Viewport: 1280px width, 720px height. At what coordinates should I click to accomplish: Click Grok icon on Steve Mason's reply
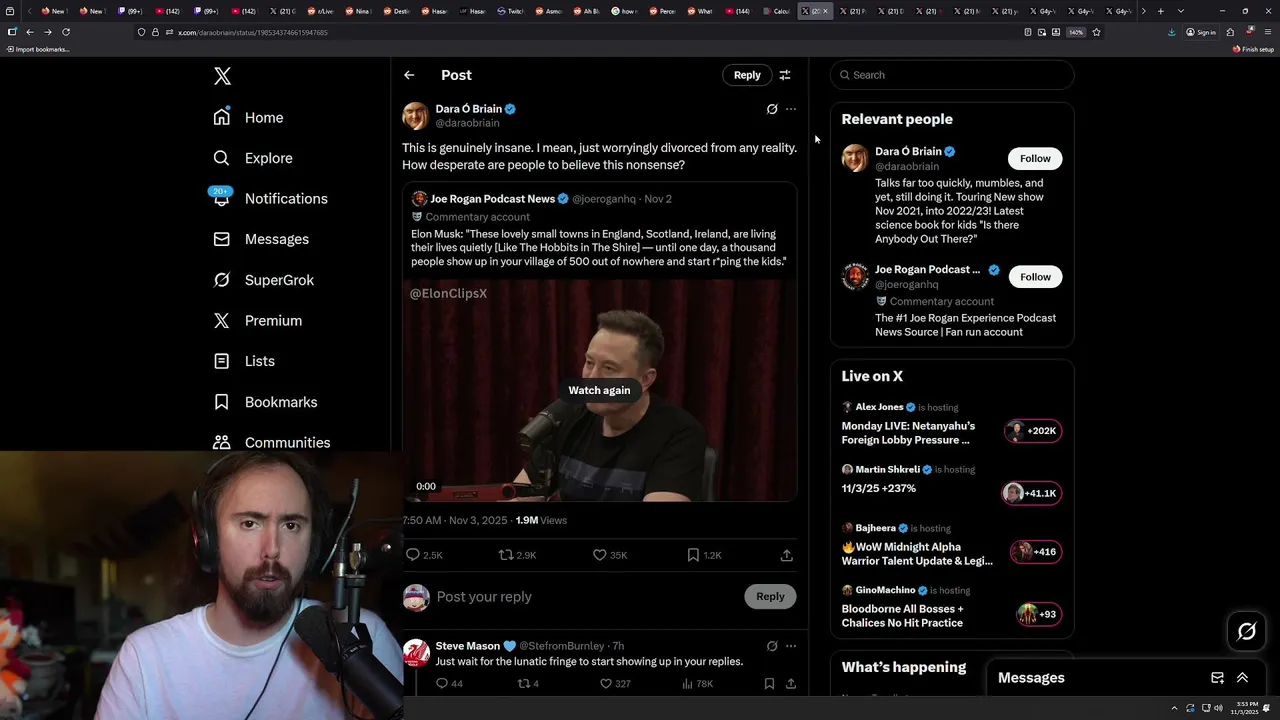point(772,646)
